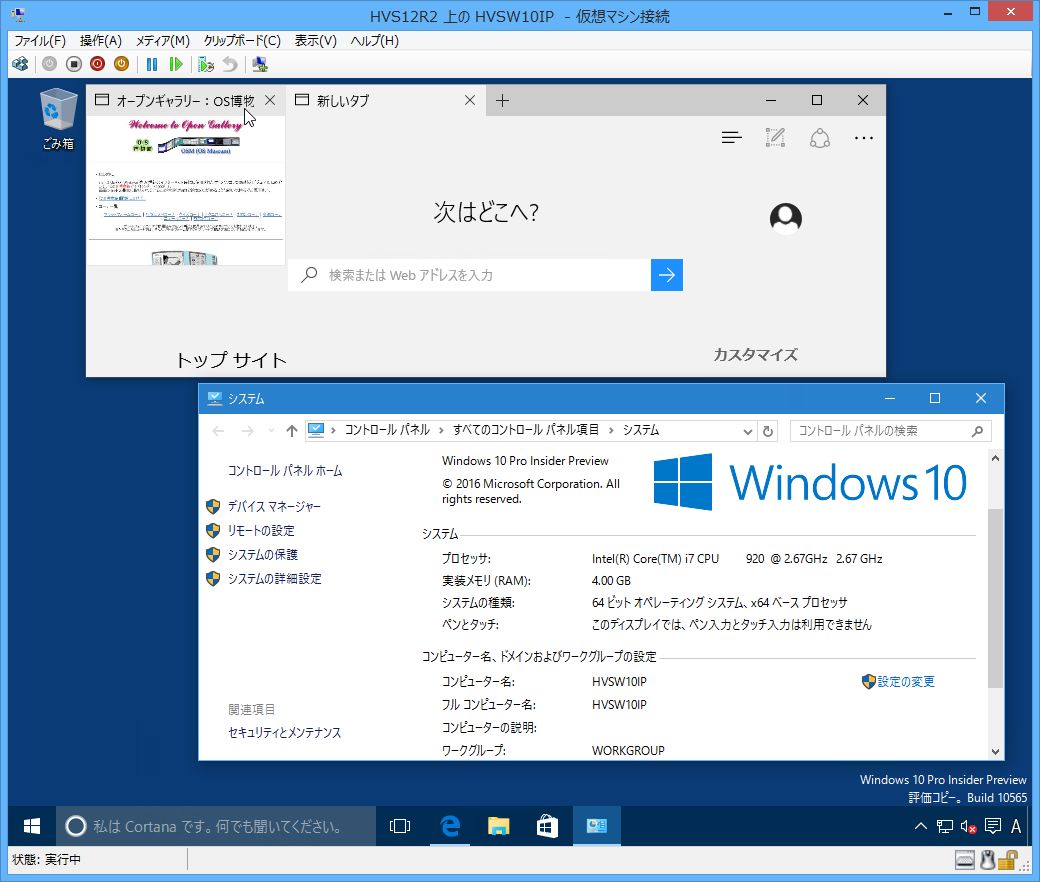
Task: Click the Cortana search box
Action: click(216, 826)
